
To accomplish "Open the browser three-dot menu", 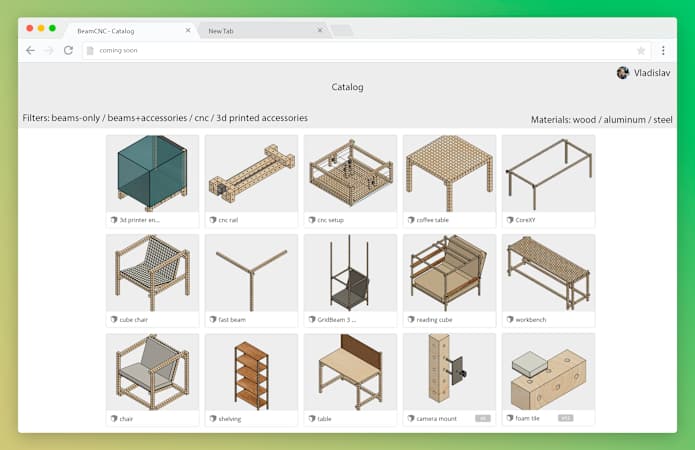I will tap(663, 50).
